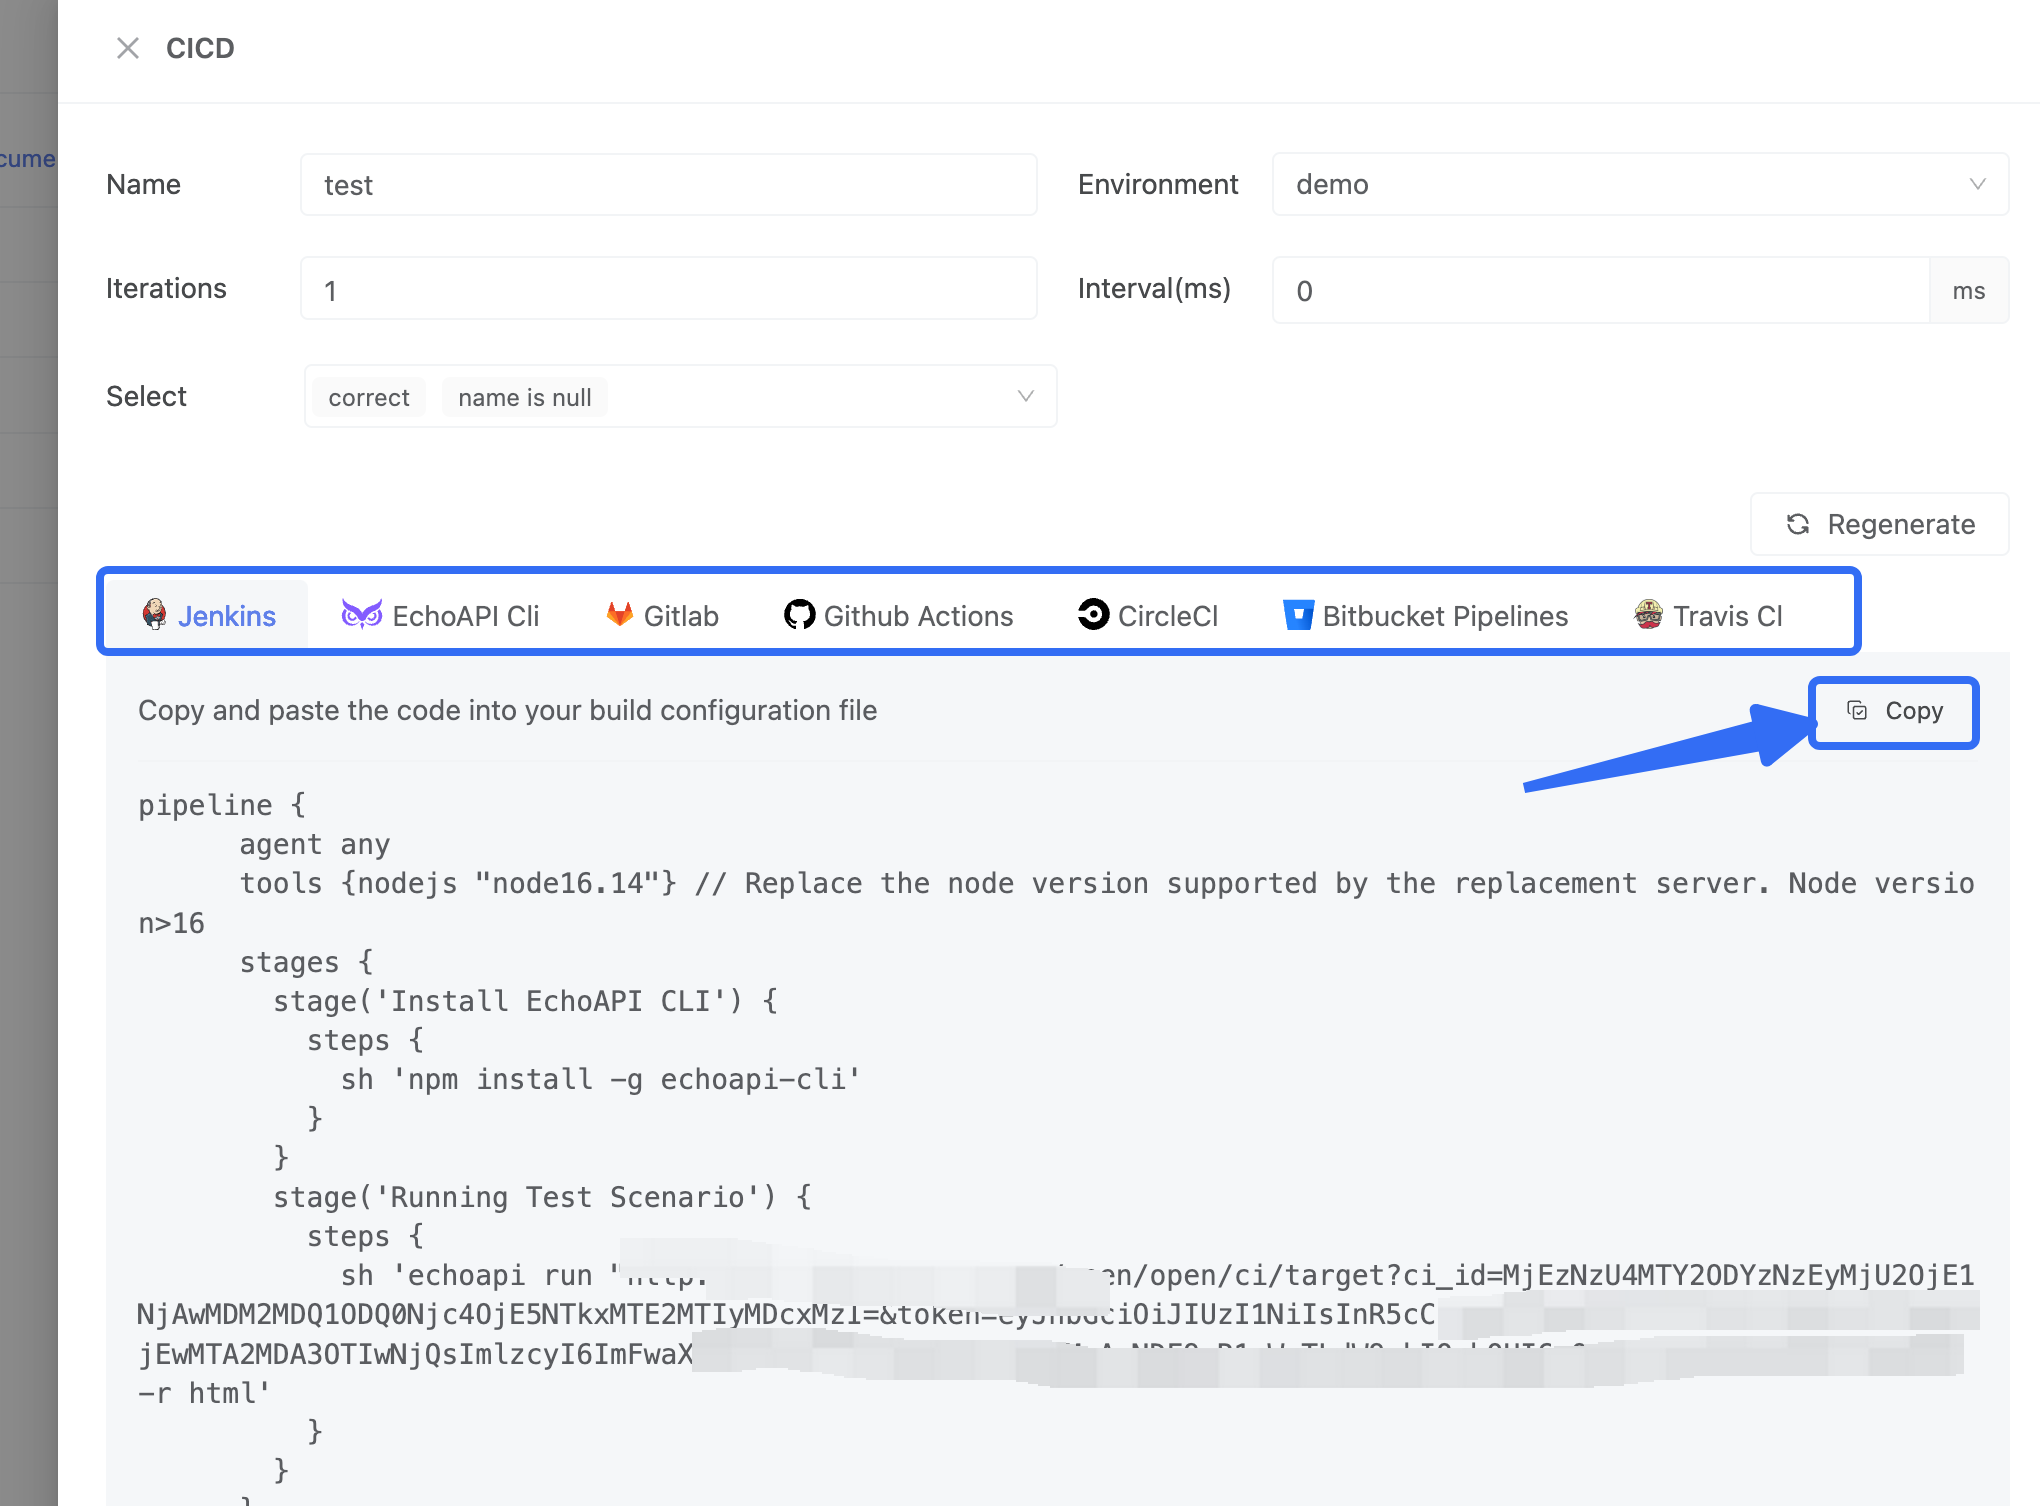
Task: Open the Gitlab tab
Action: [662, 616]
